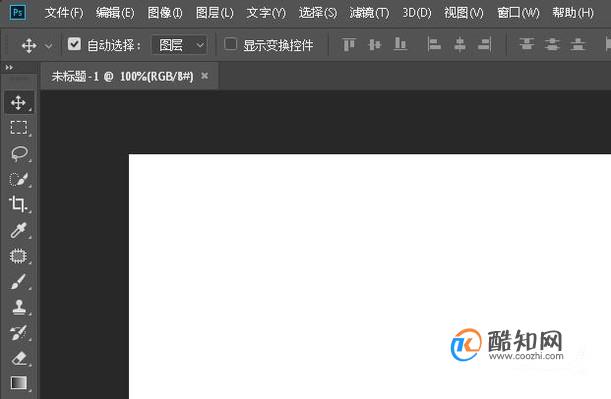611x399 pixels.
Task: Select the Spot Healing Brush tool
Action: 18,256
